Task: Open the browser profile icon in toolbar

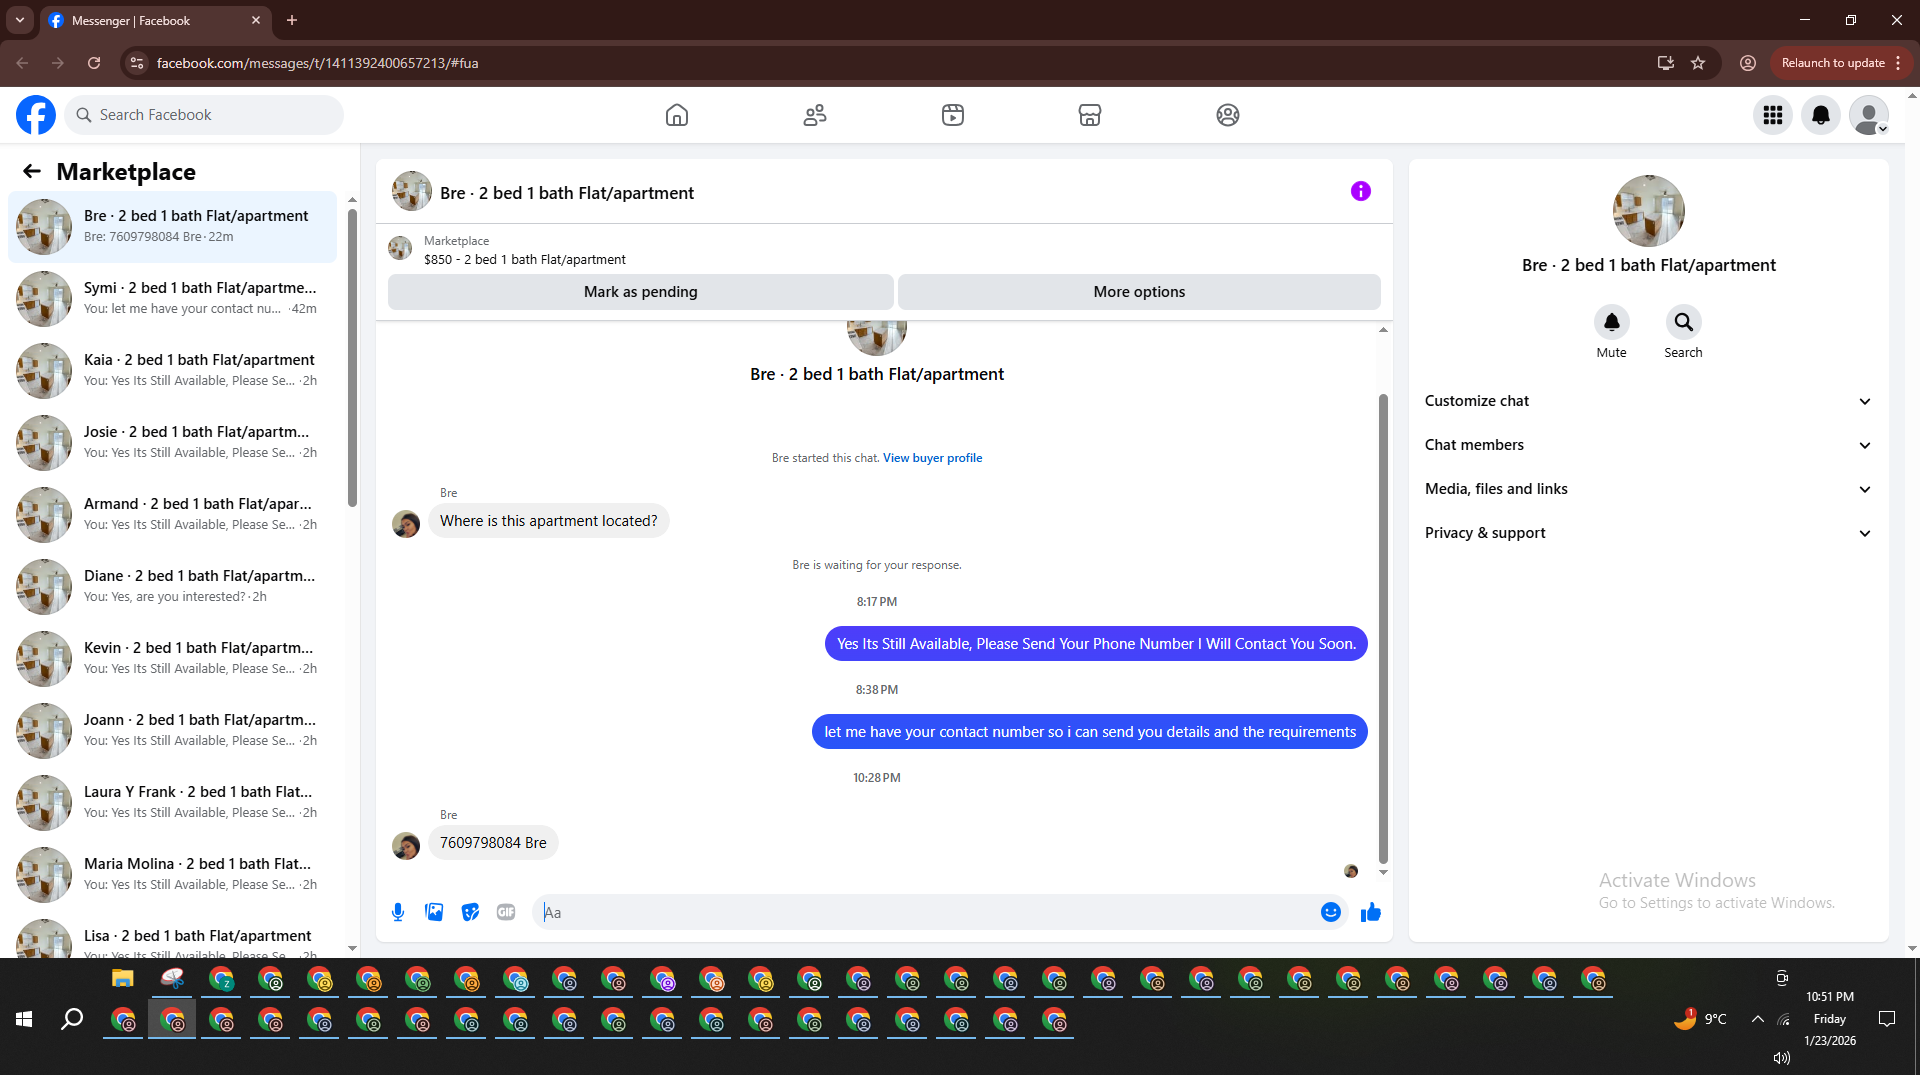Action: point(1748,63)
